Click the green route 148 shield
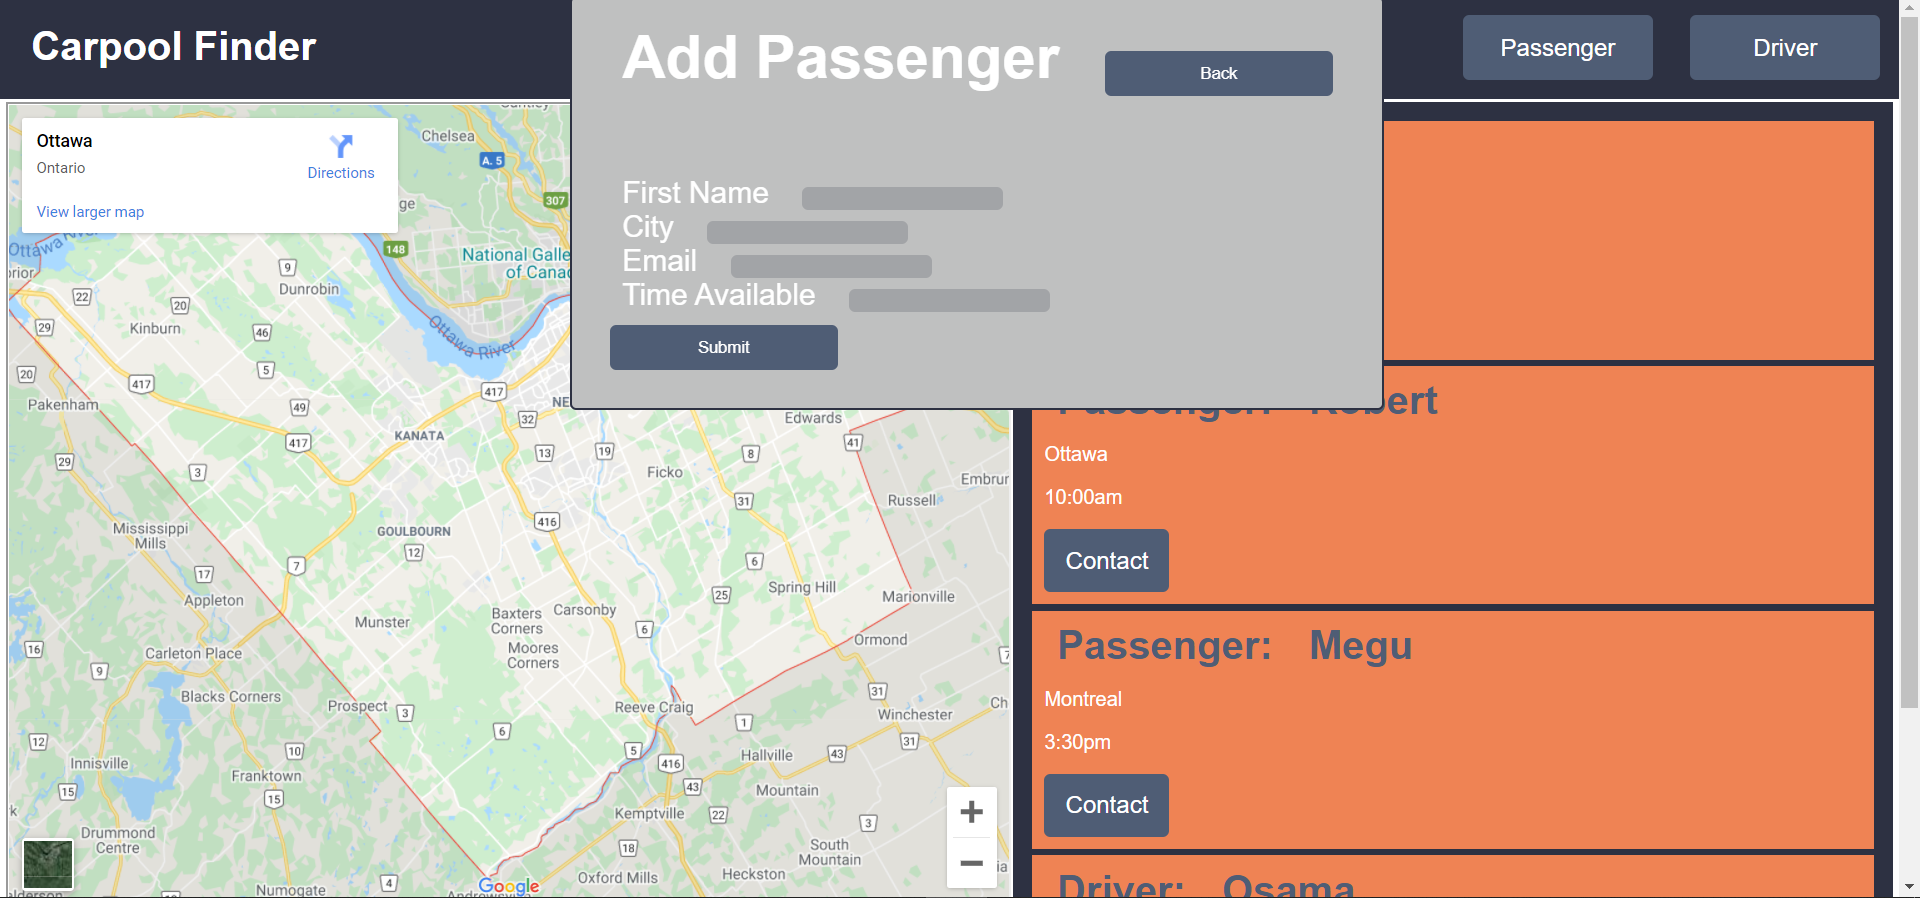The height and width of the screenshot is (898, 1920). (x=396, y=249)
